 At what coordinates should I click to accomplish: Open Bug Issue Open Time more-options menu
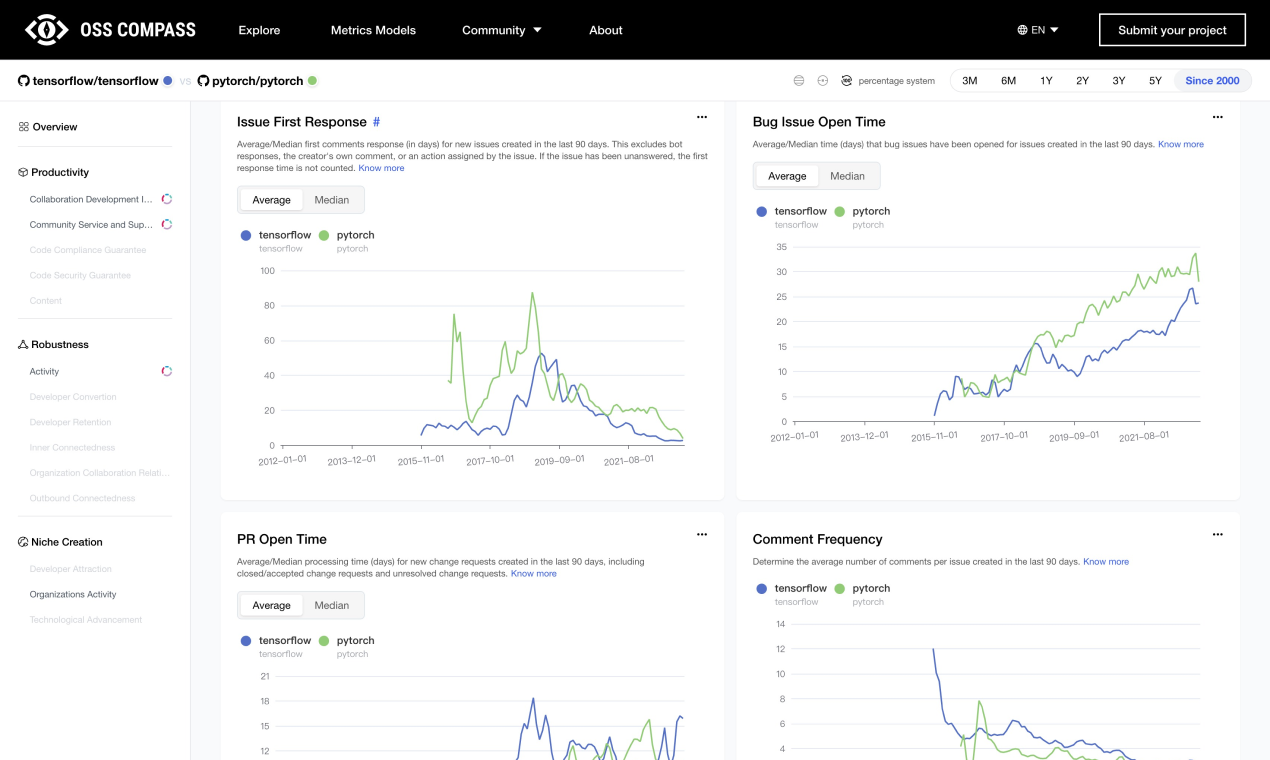(x=1217, y=117)
